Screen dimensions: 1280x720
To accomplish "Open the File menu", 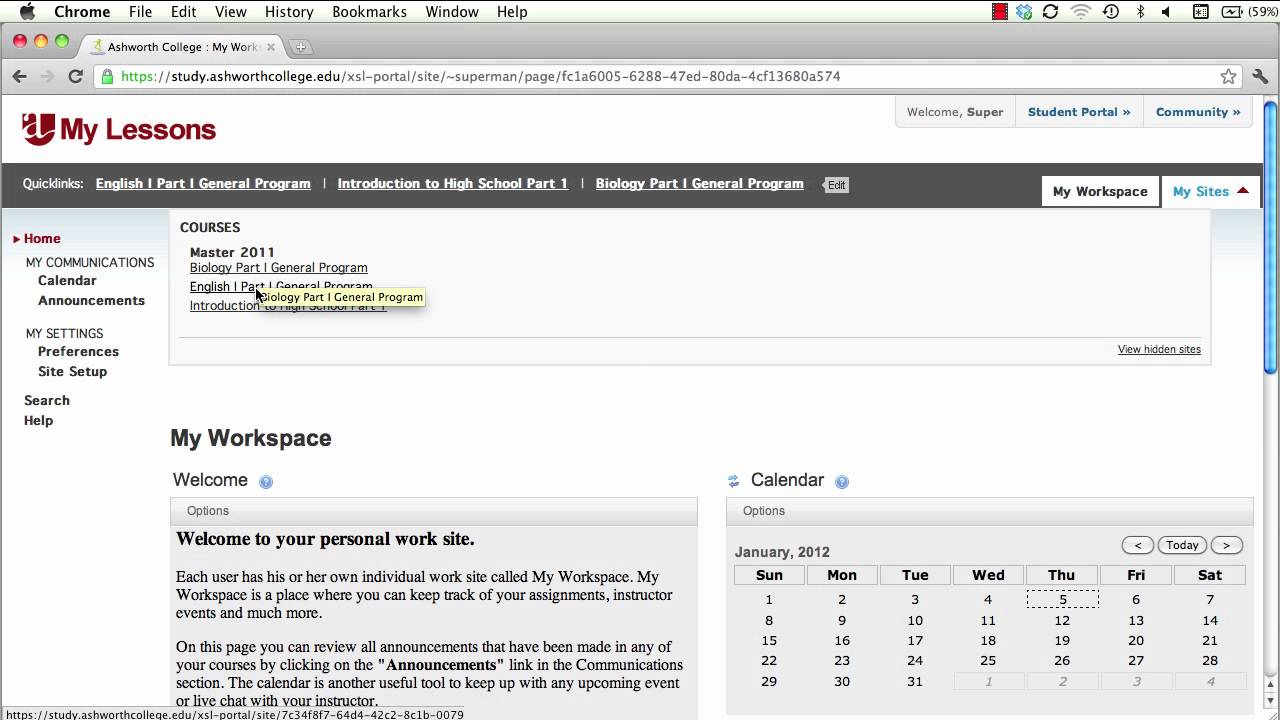I will coord(141,12).
